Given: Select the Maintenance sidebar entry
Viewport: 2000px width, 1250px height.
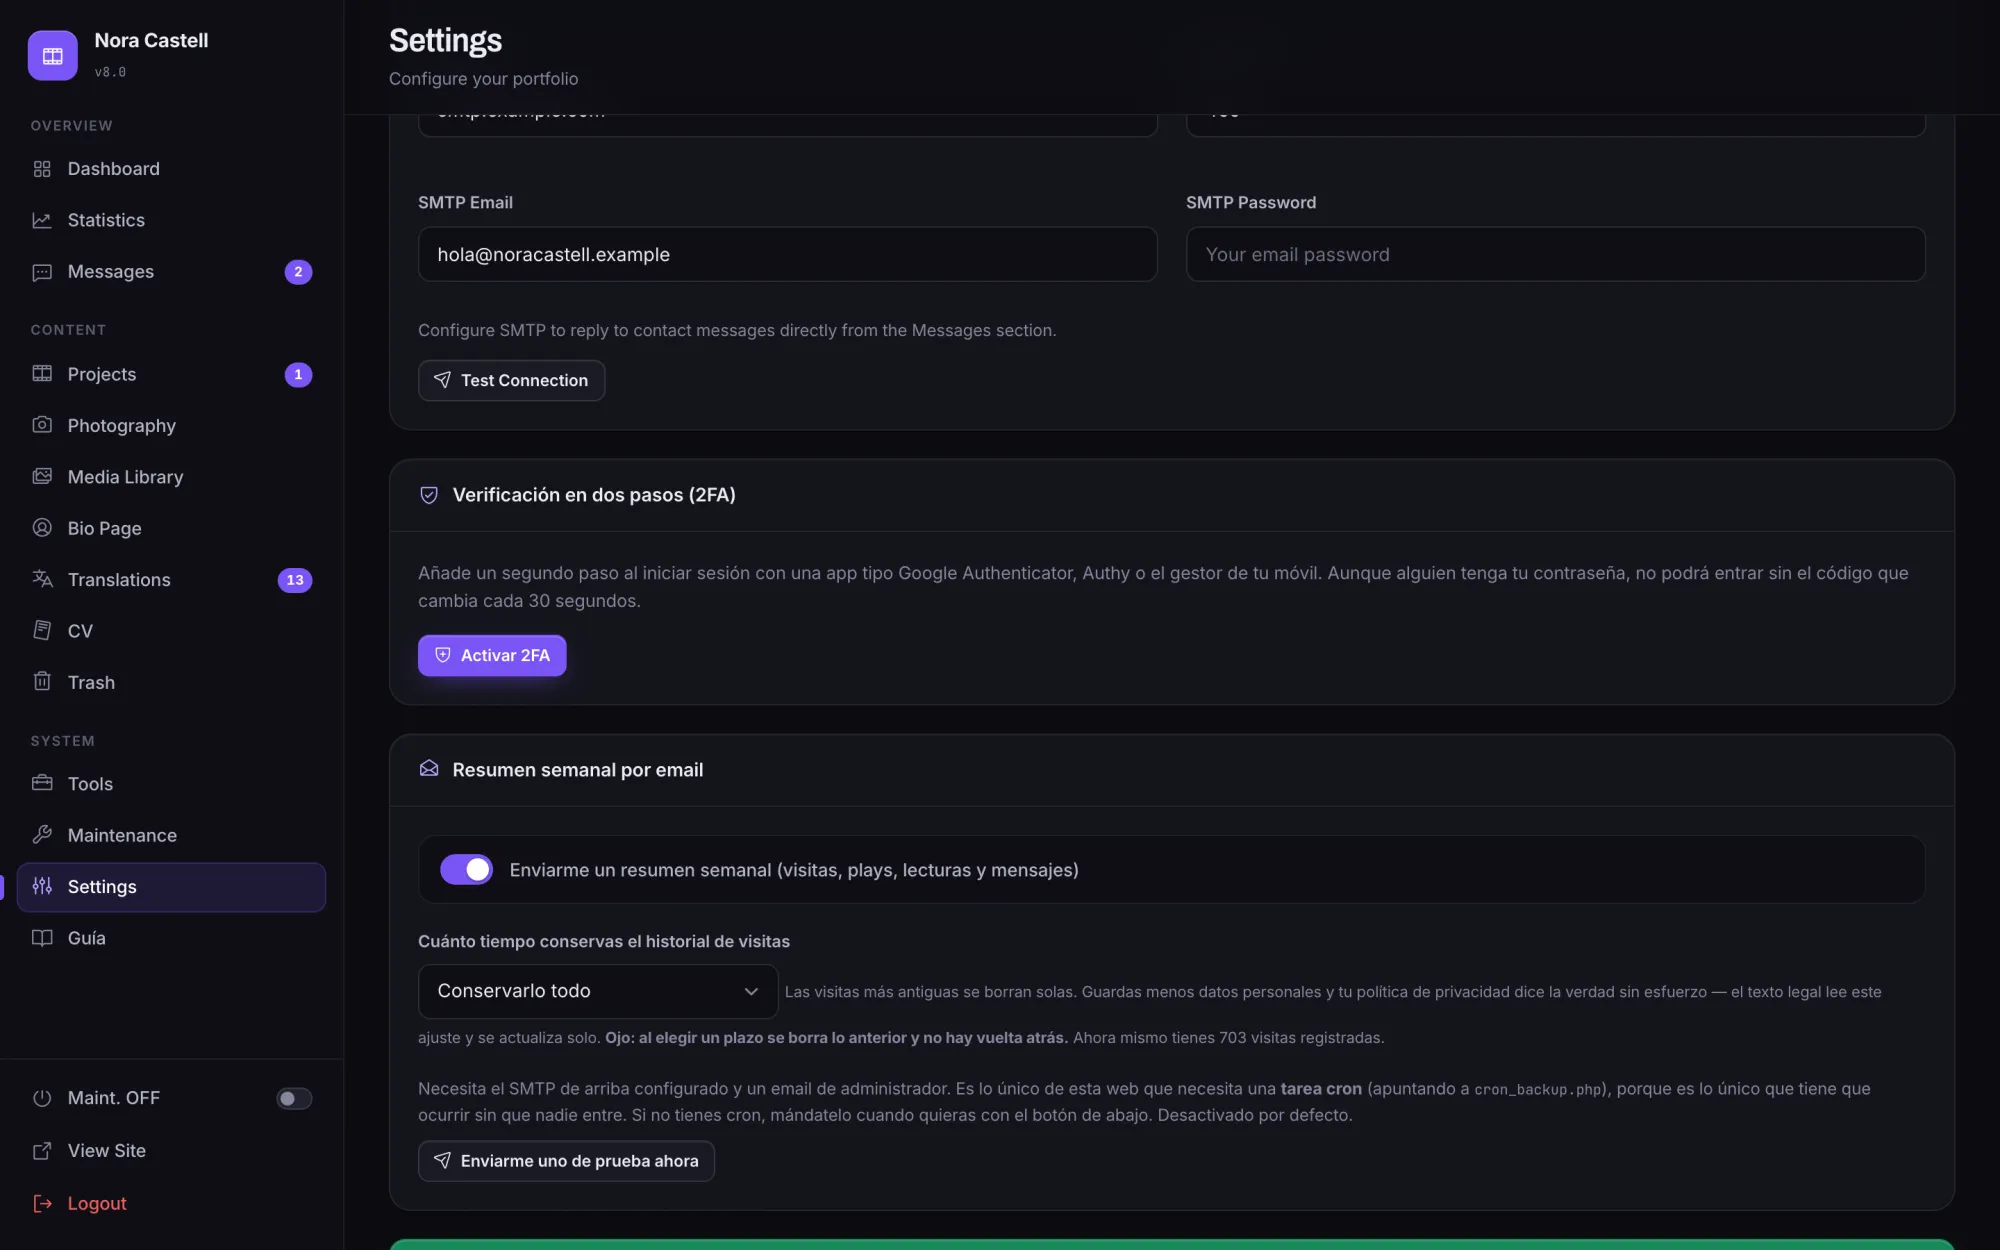Looking at the screenshot, I should [171, 835].
